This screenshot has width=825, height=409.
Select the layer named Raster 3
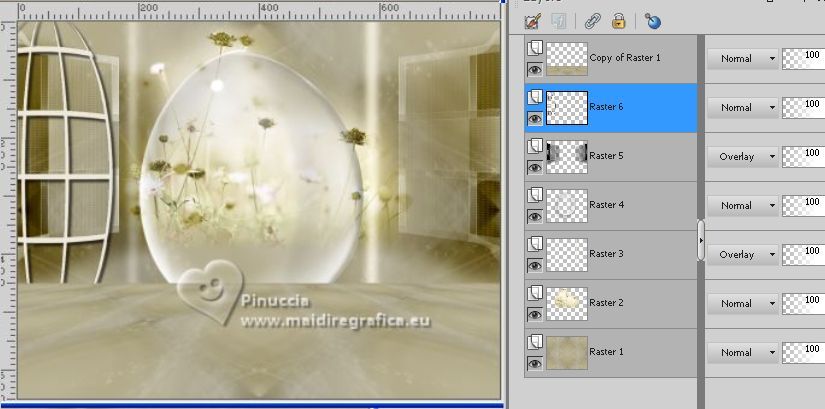click(x=606, y=253)
